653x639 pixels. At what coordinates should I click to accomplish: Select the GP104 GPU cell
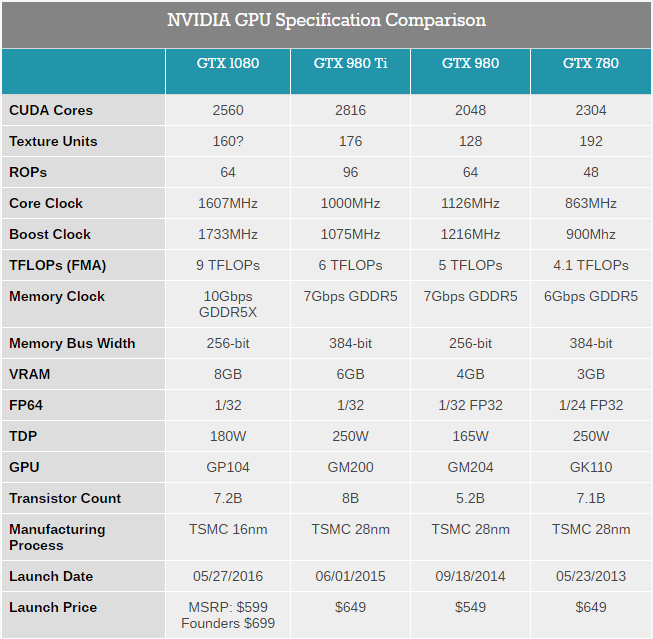click(228, 467)
